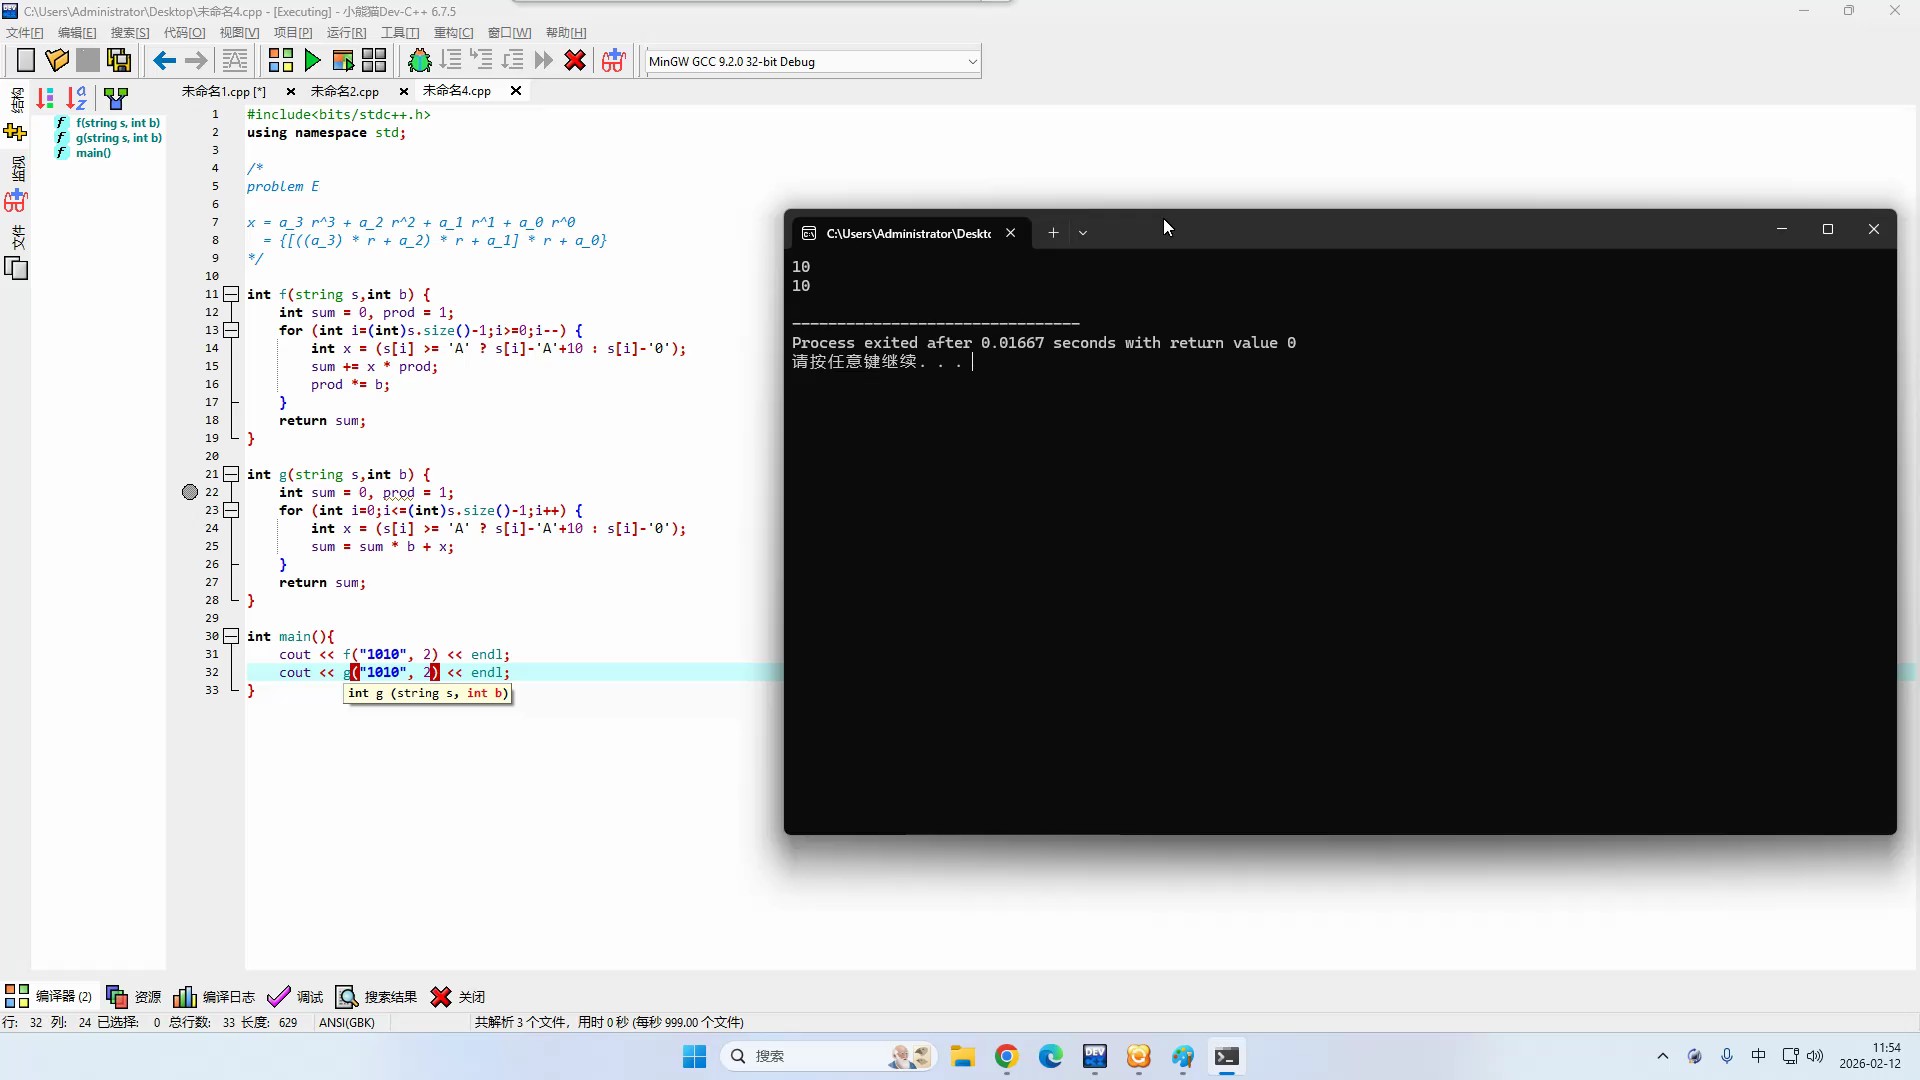The image size is (1920, 1080).
Task: Click the Save All floppy disks icon
Action: [x=119, y=61]
